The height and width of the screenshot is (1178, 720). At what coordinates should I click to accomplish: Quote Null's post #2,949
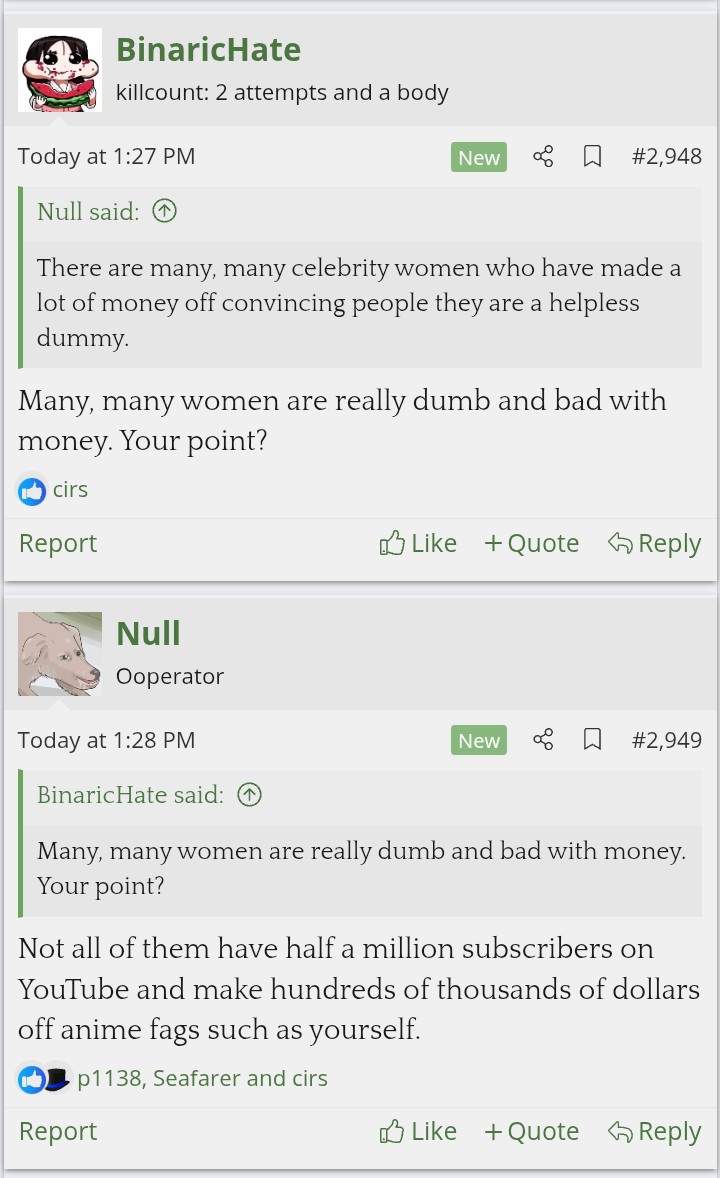coord(531,1131)
